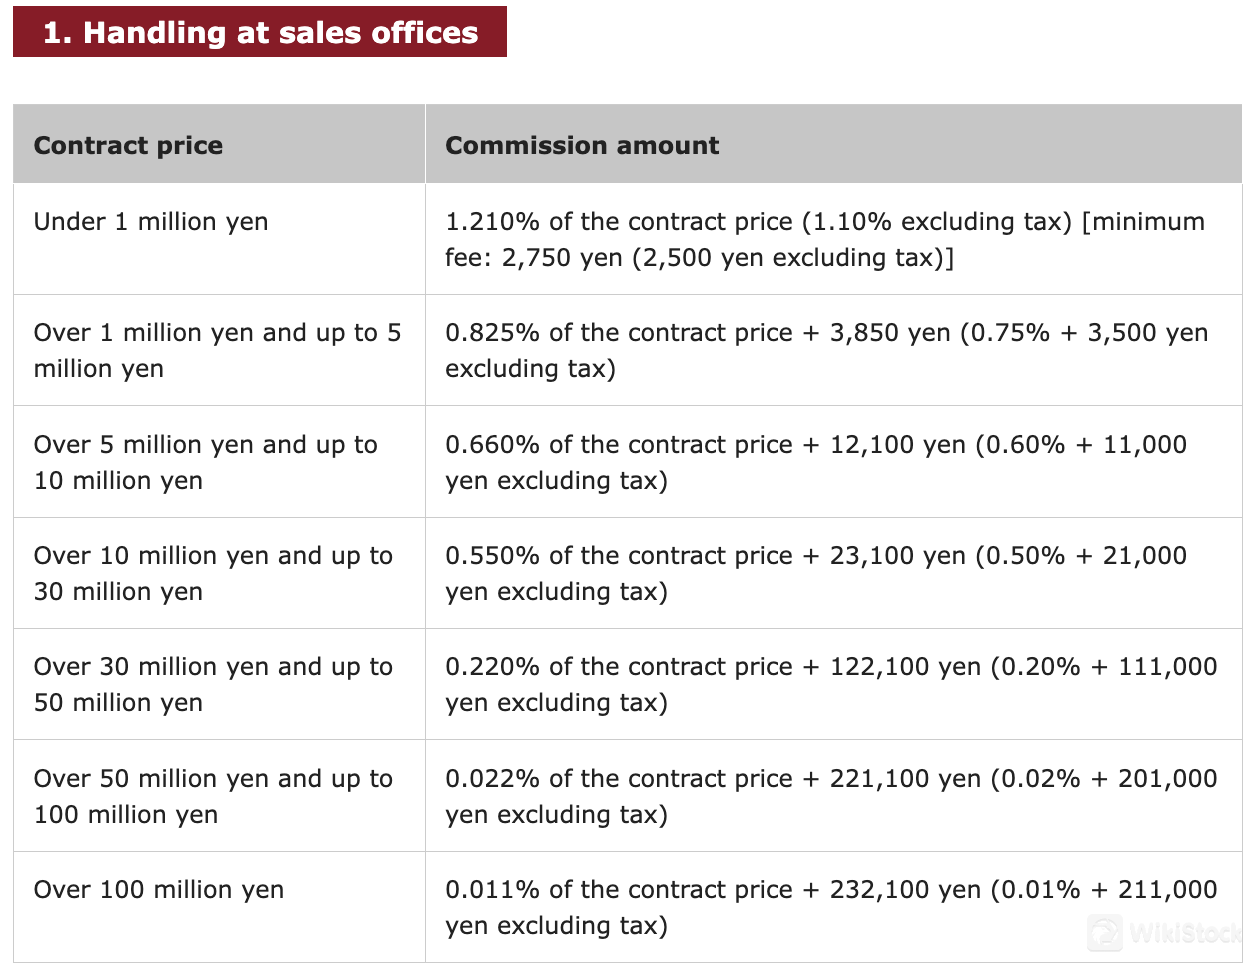1252x968 pixels.
Task: Click the 0.011% plus 232,100 yen commission cell
Action: click(831, 907)
